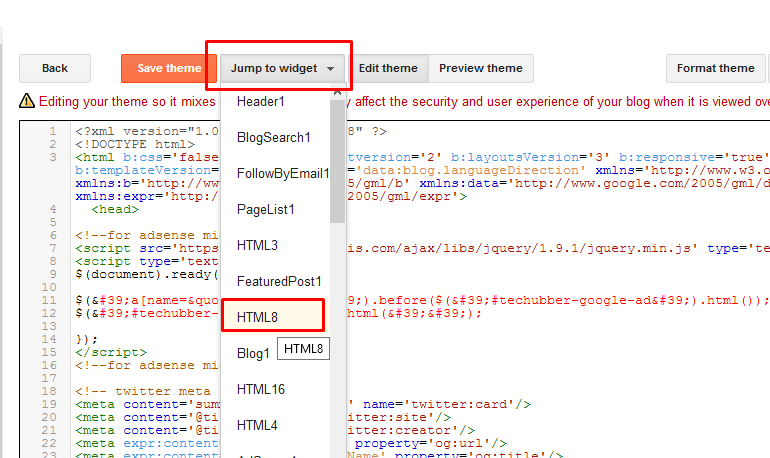Click the Back button
The width and height of the screenshot is (770, 458).
(55, 68)
